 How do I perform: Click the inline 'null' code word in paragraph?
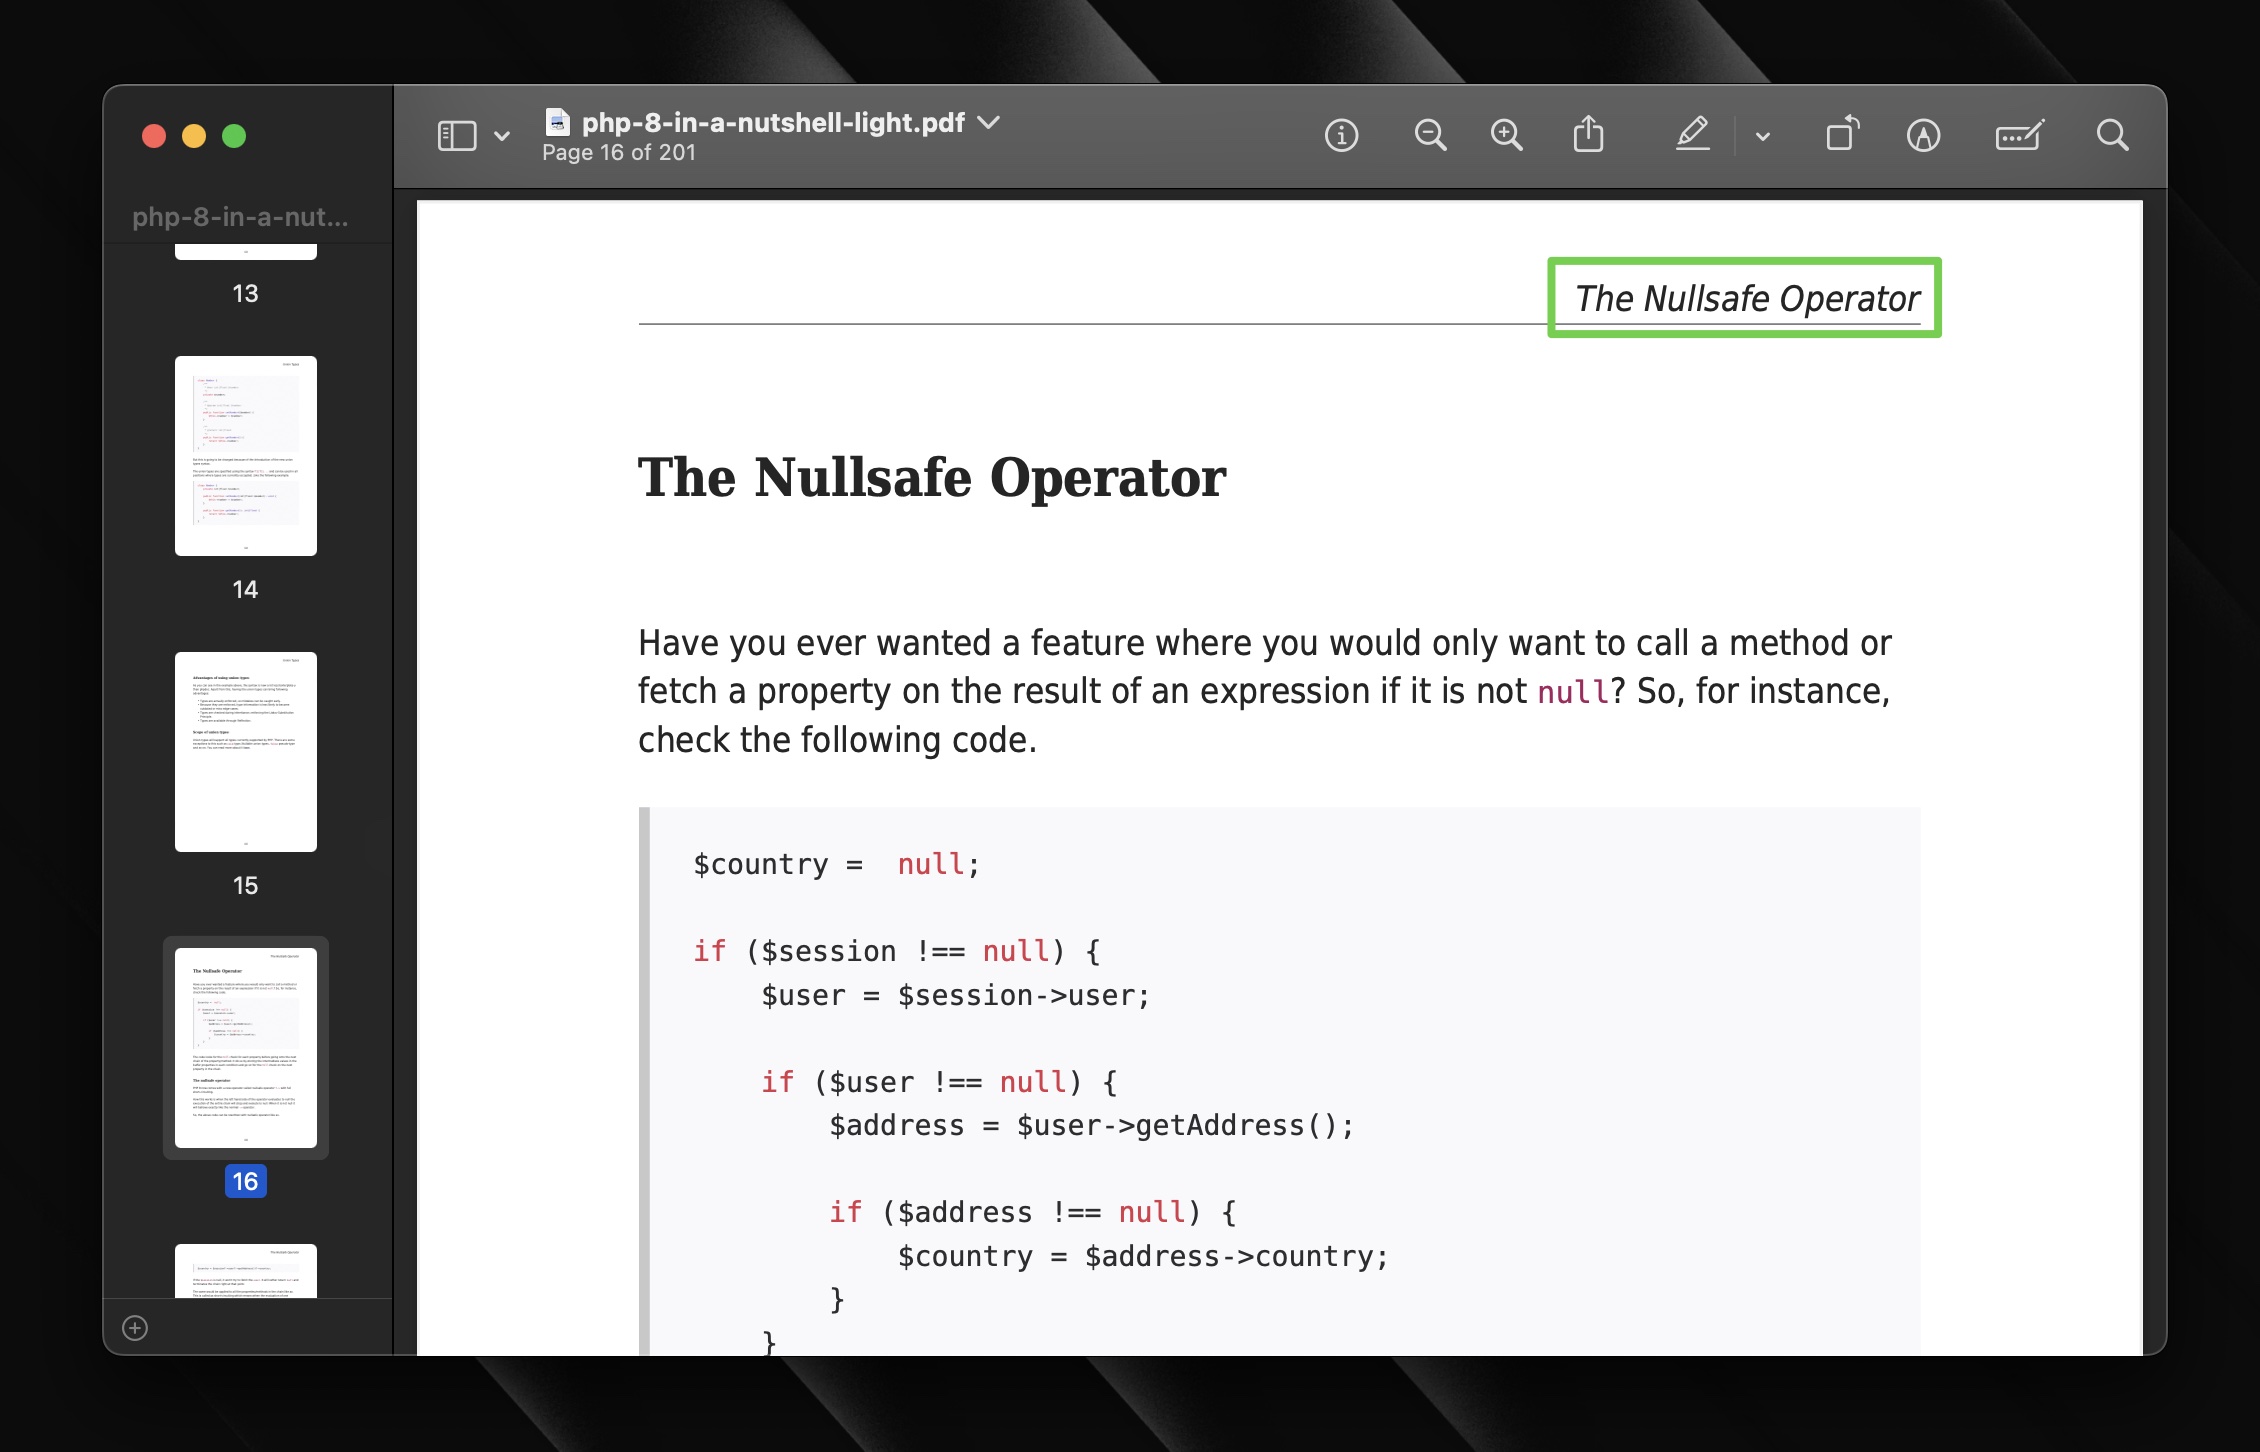1573,692
